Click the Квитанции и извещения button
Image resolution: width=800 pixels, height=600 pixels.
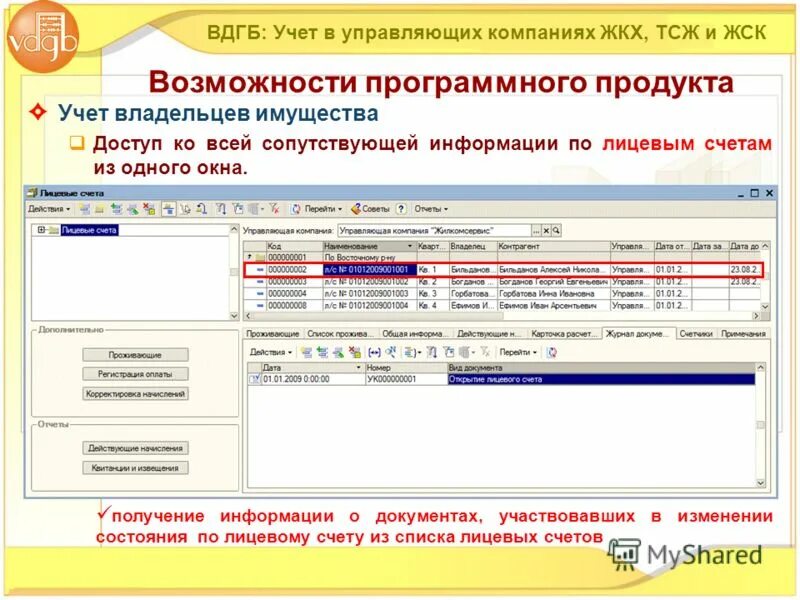(134, 465)
